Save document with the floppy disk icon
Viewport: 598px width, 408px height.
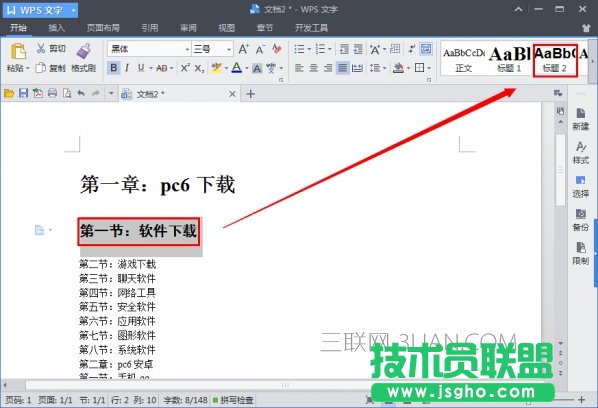pyautogui.click(x=24, y=93)
